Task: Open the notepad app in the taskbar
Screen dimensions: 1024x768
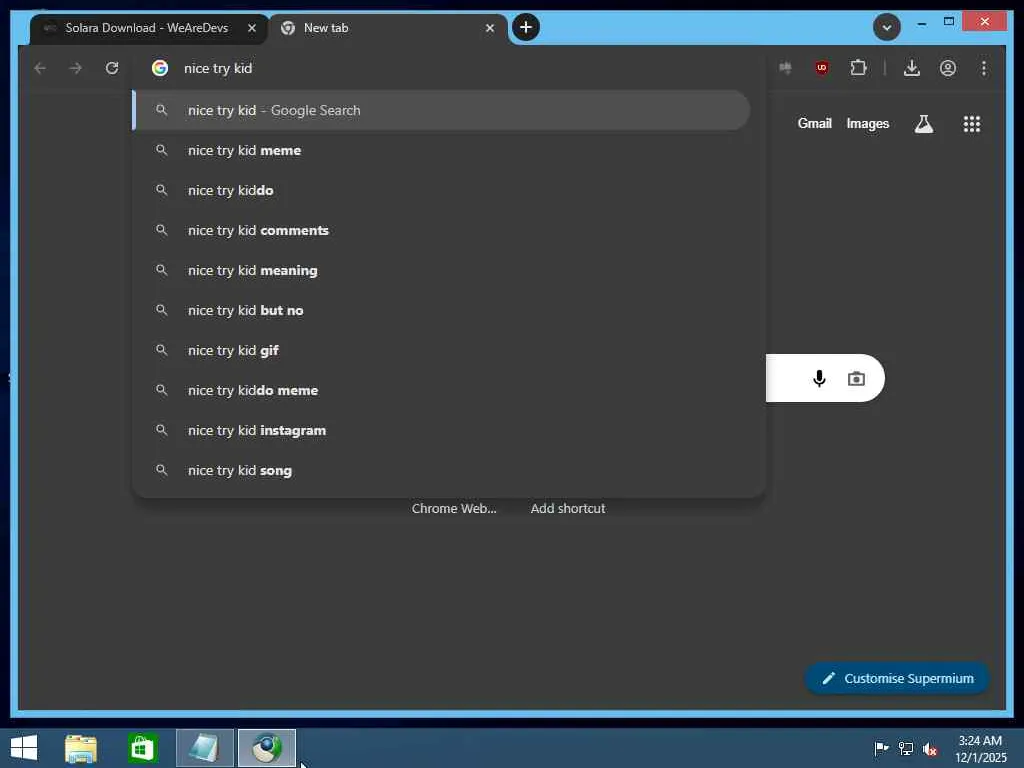Action: pyautogui.click(x=204, y=748)
